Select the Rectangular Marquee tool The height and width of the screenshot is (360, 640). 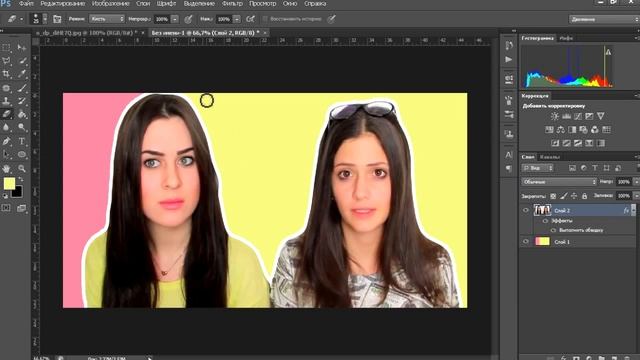(x=6, y=48)
